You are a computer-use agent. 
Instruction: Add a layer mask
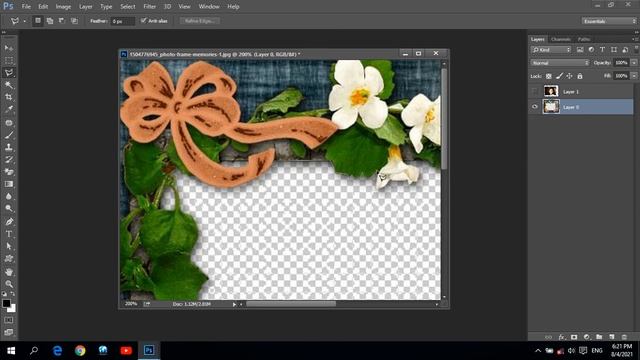pos(574,337)
